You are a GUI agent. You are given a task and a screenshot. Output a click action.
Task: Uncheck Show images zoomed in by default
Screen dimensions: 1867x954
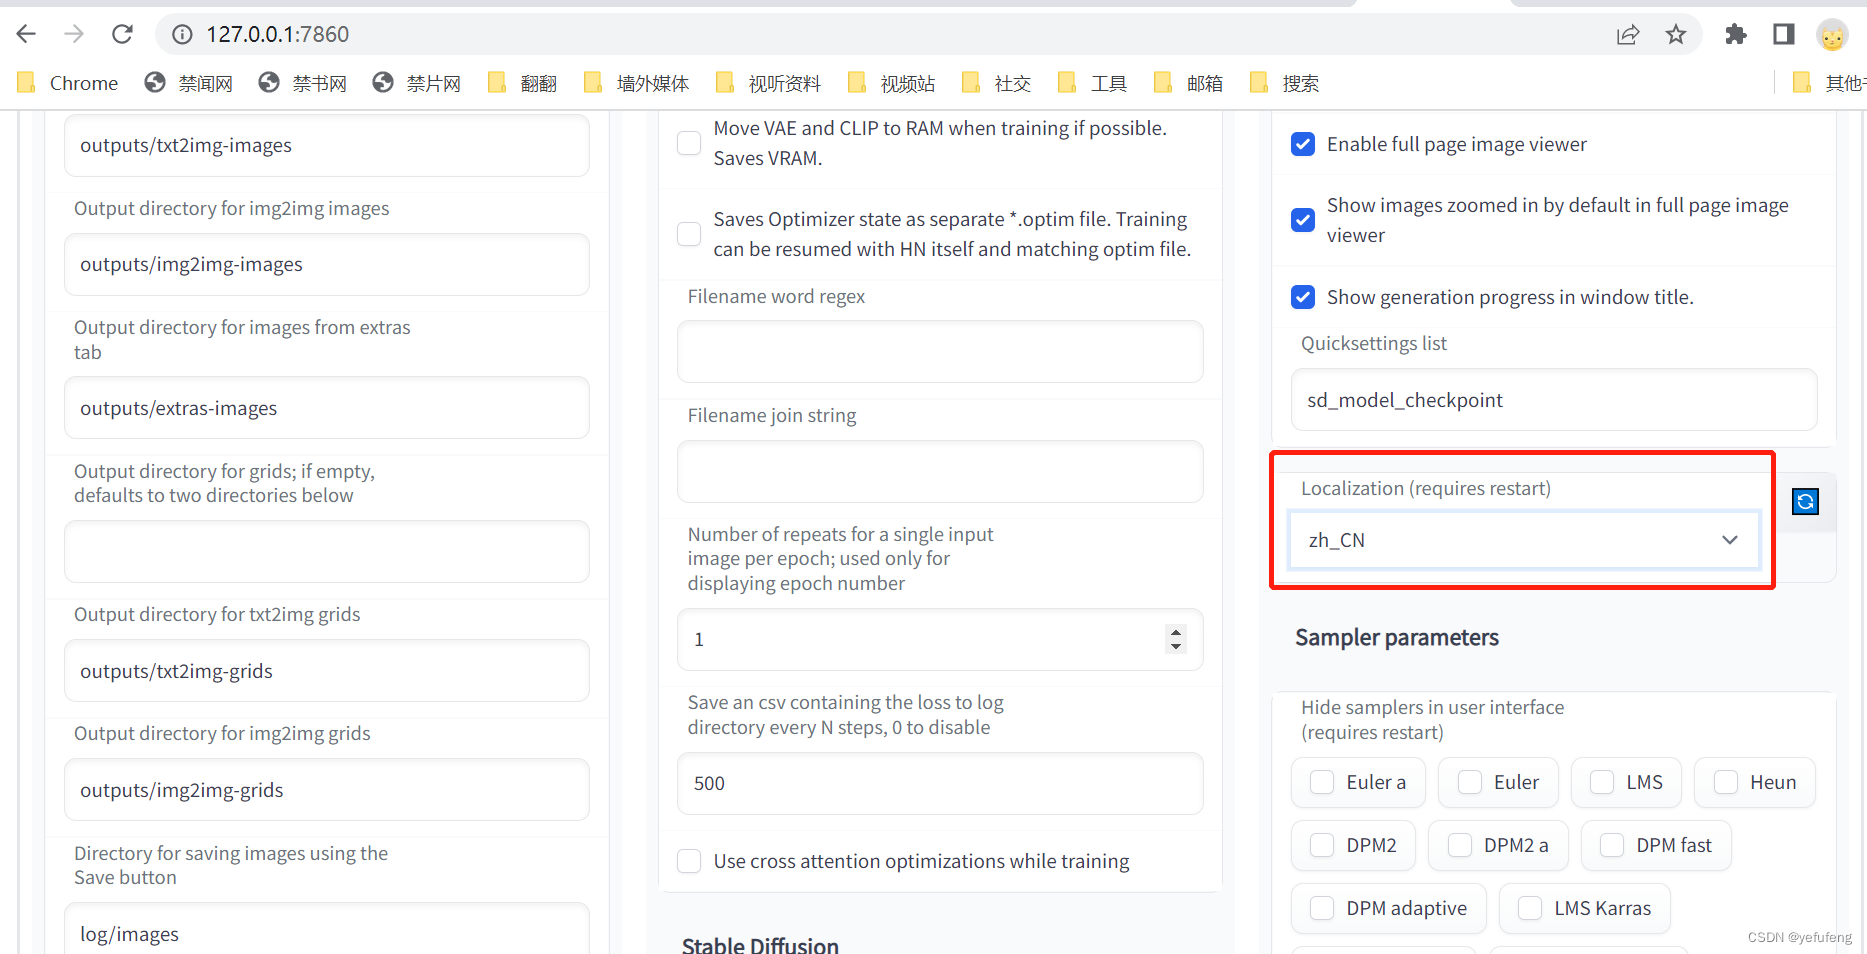tap(1303, 220)
